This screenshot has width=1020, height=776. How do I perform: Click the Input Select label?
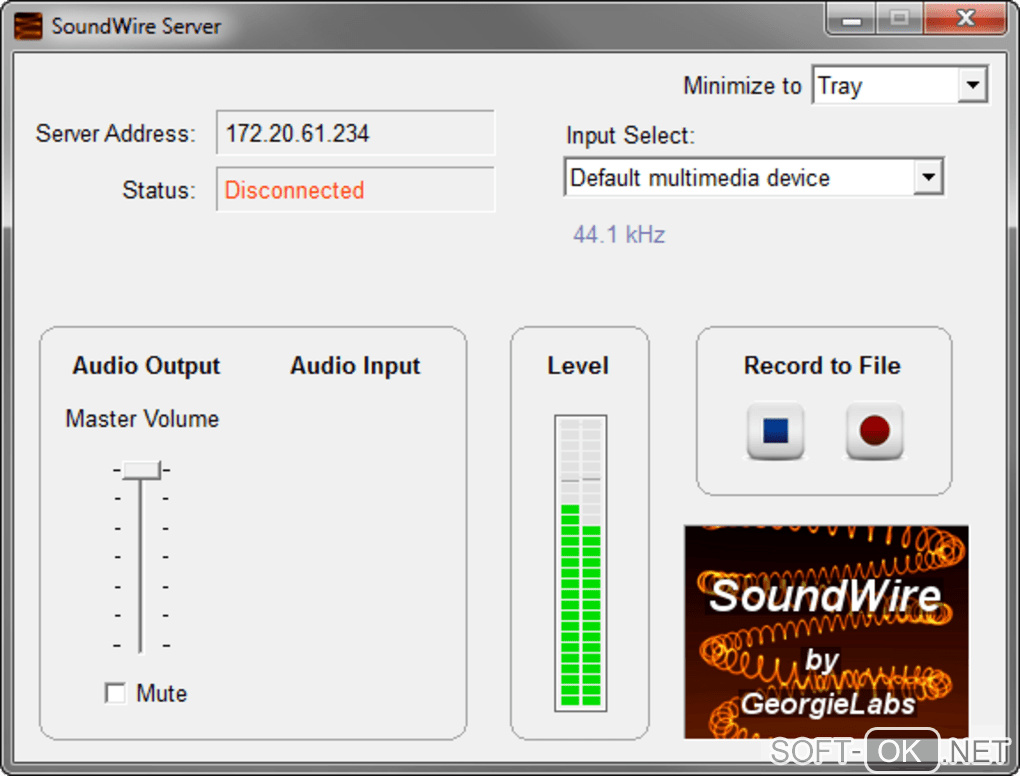630,135
